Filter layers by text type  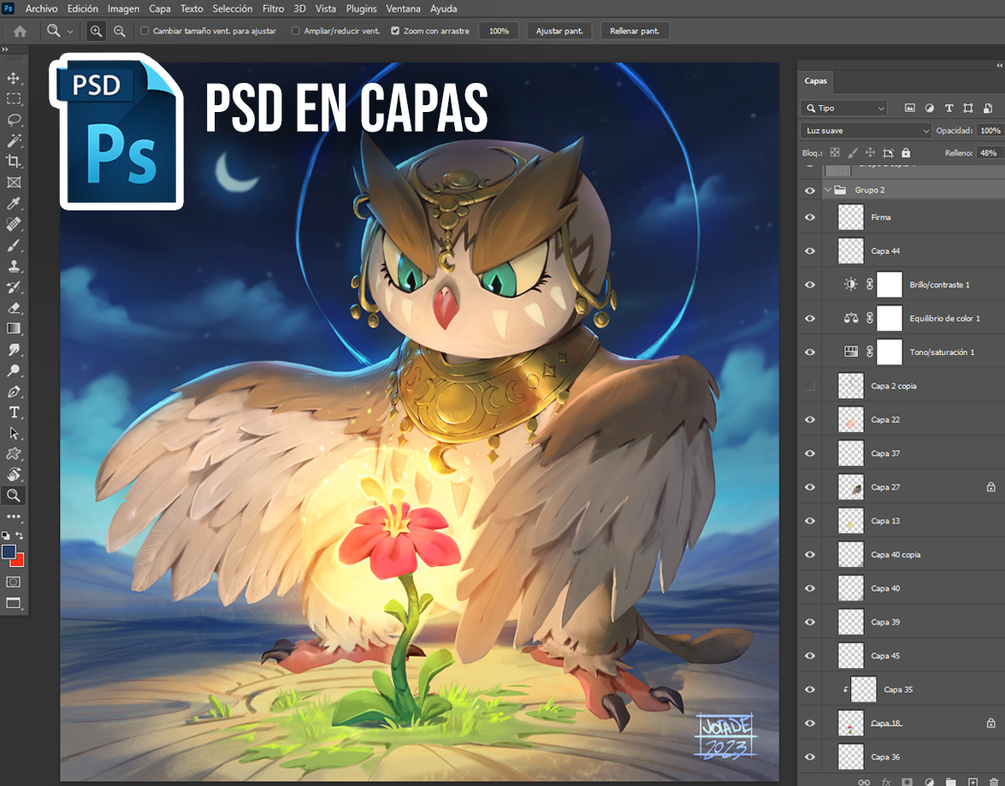[949, 108]
